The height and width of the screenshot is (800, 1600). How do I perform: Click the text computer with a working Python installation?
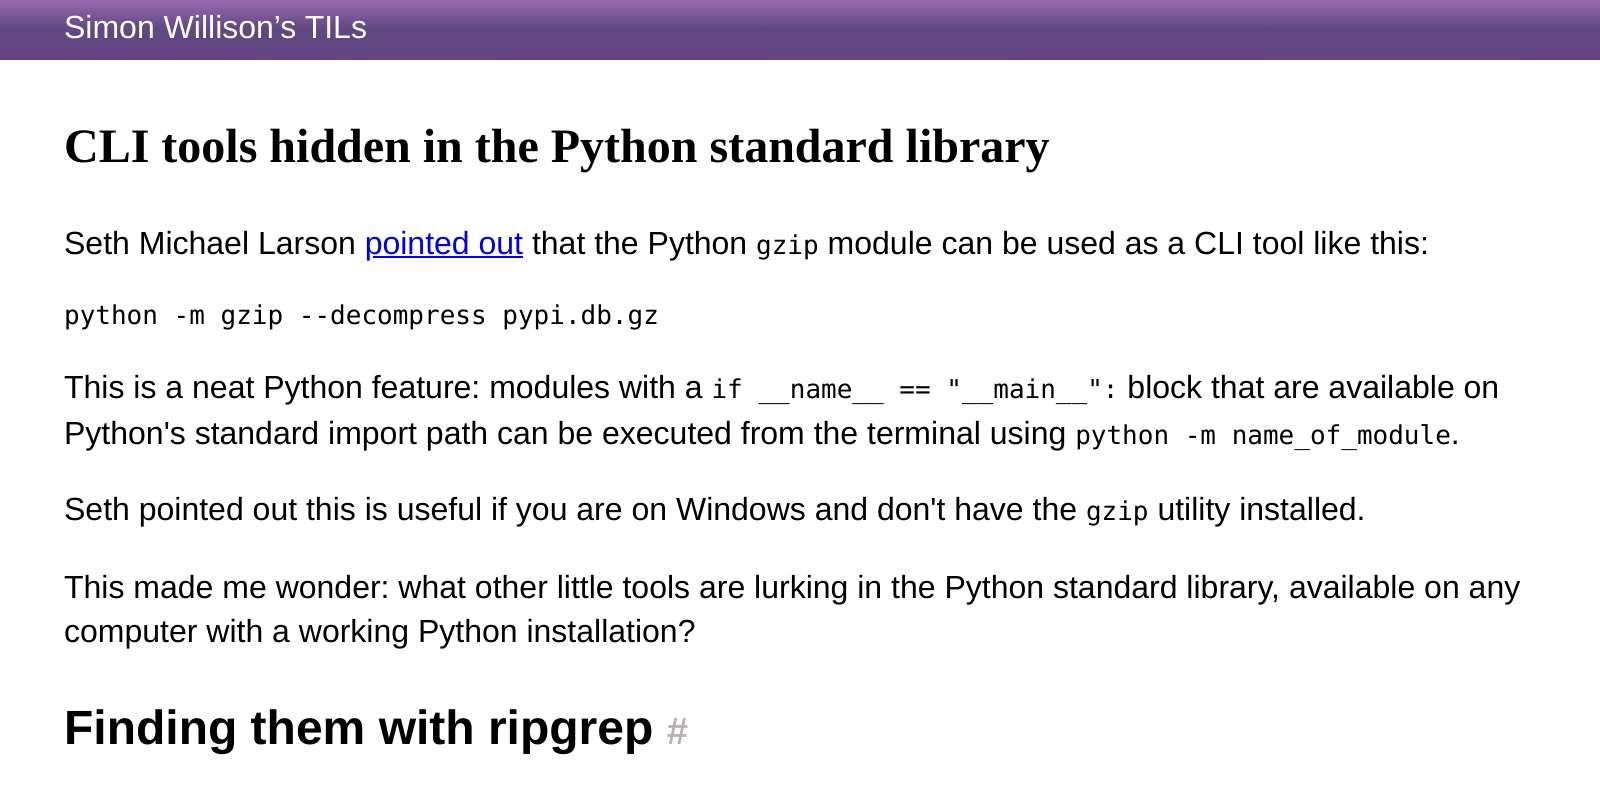[379, 632]
